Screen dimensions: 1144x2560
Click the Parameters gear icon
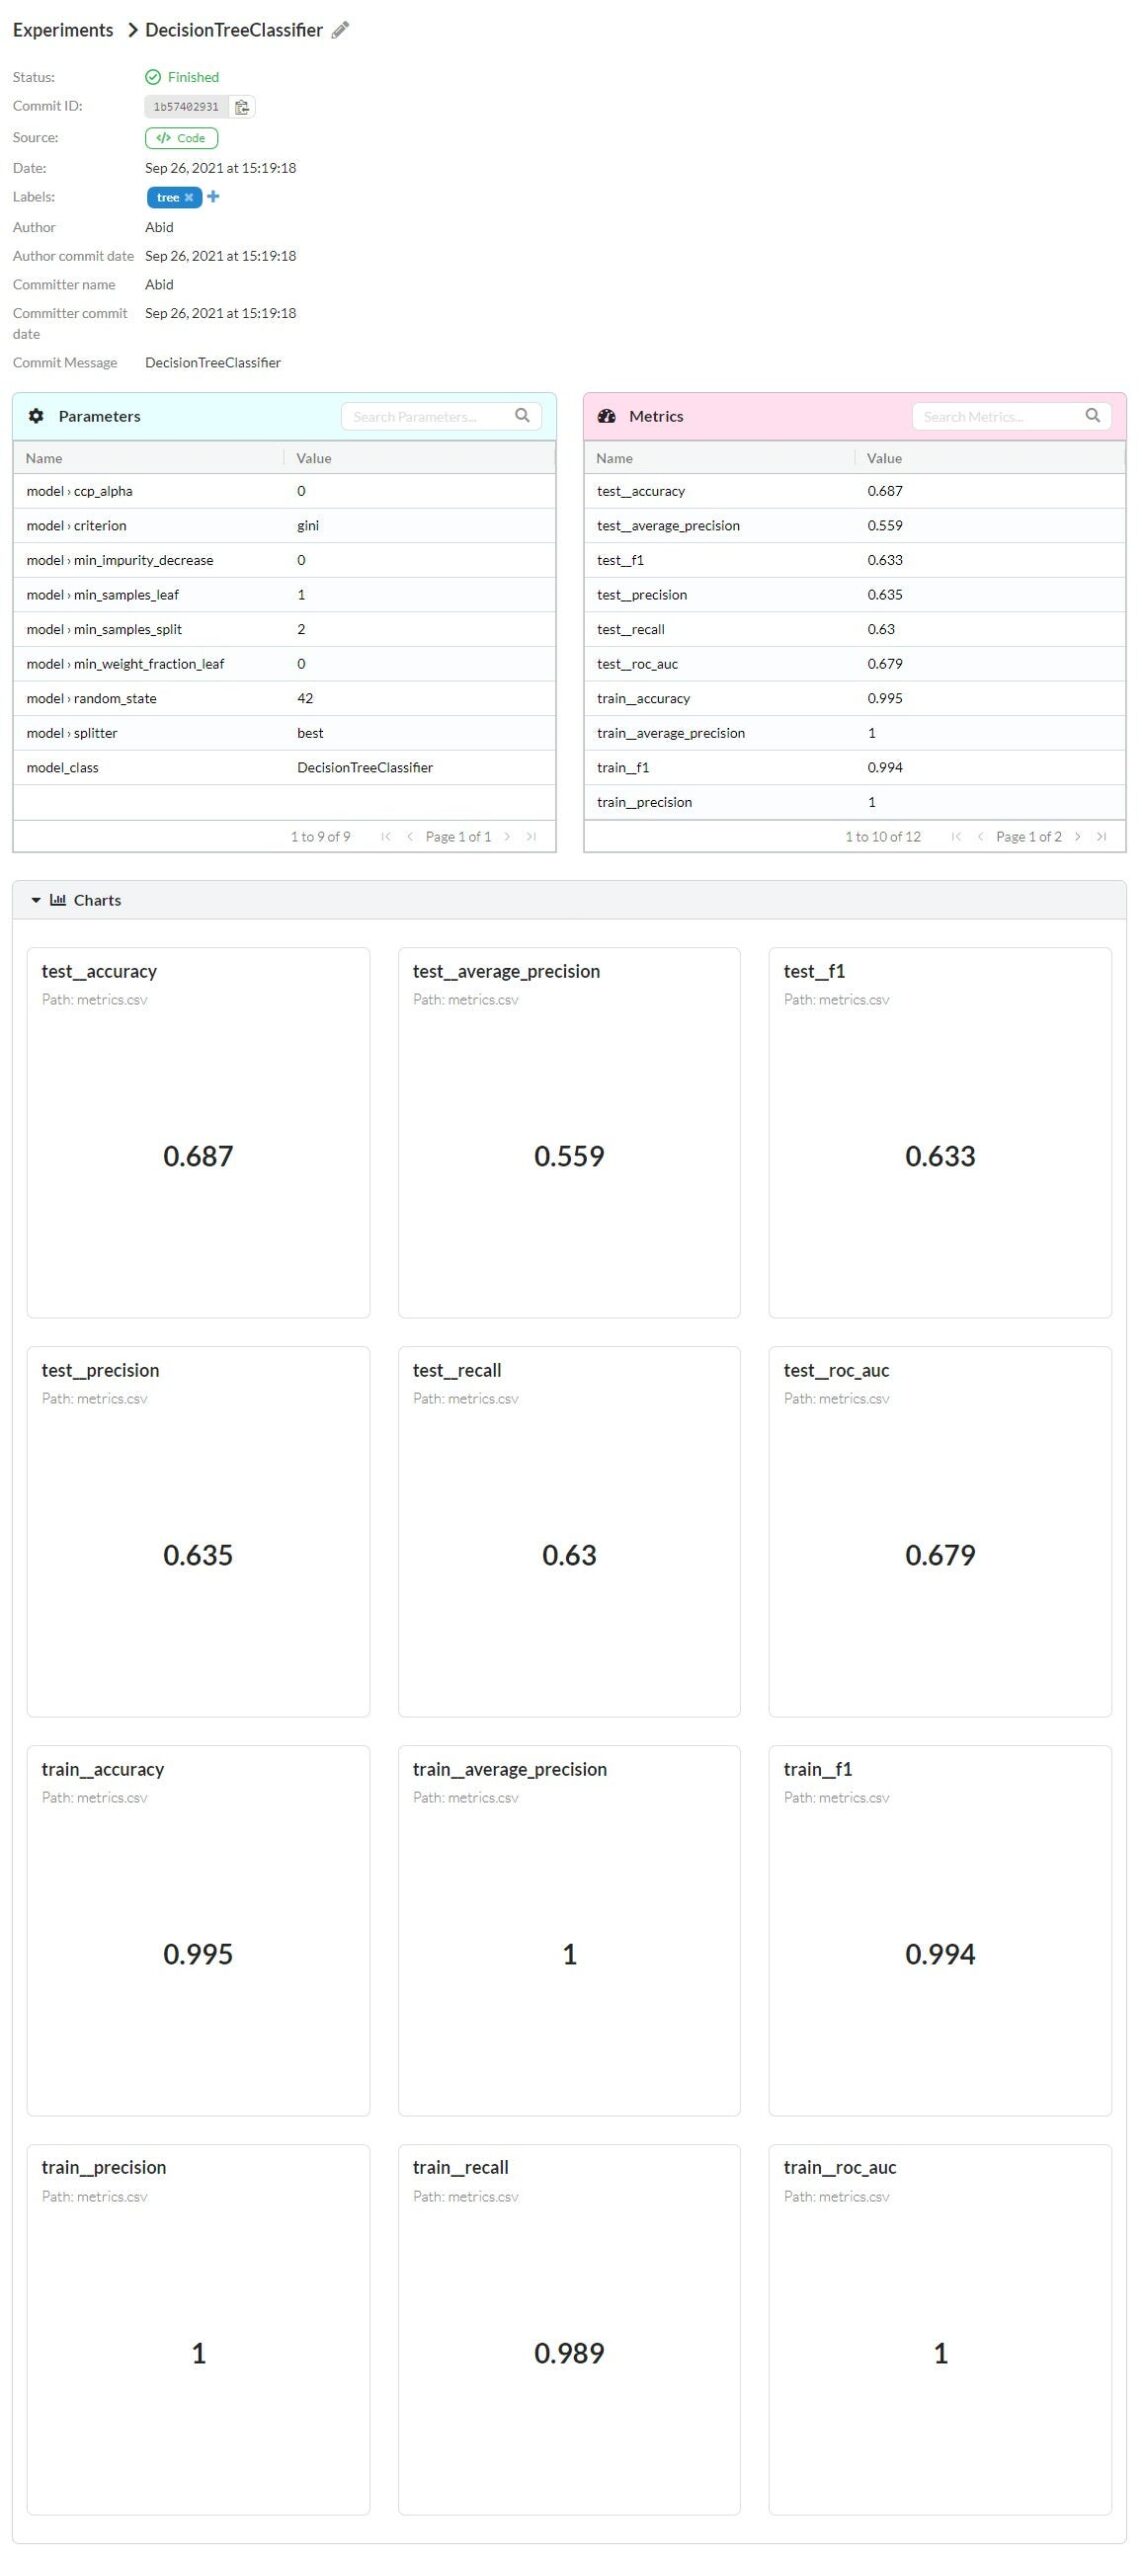tap(36, 416)
